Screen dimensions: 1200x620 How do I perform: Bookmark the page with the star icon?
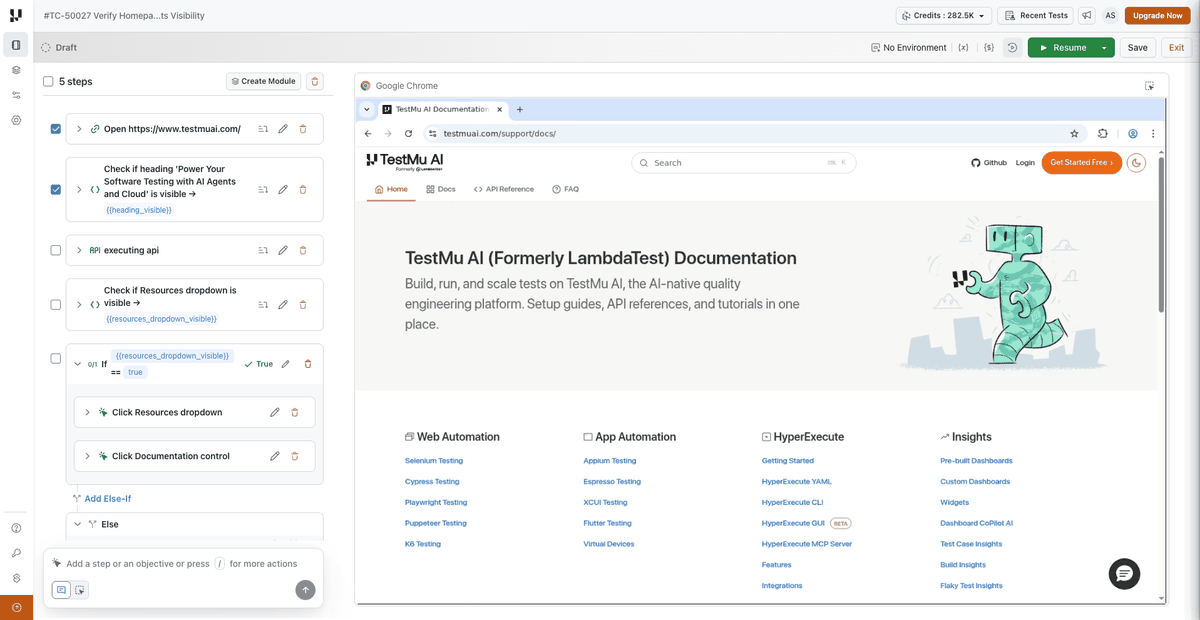pyautogui.click(x=1074, y=133)
